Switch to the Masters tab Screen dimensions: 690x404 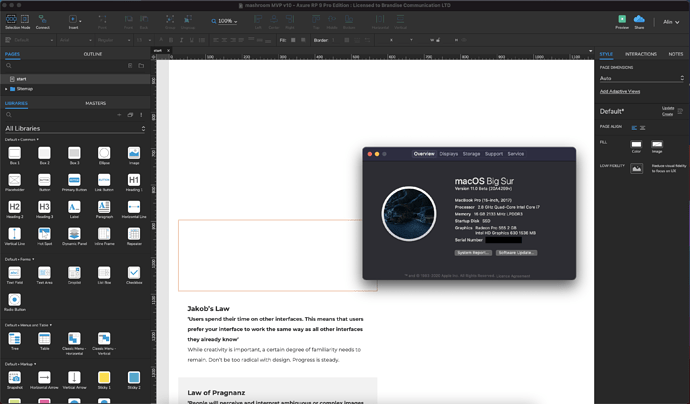(x=95, y=103)
